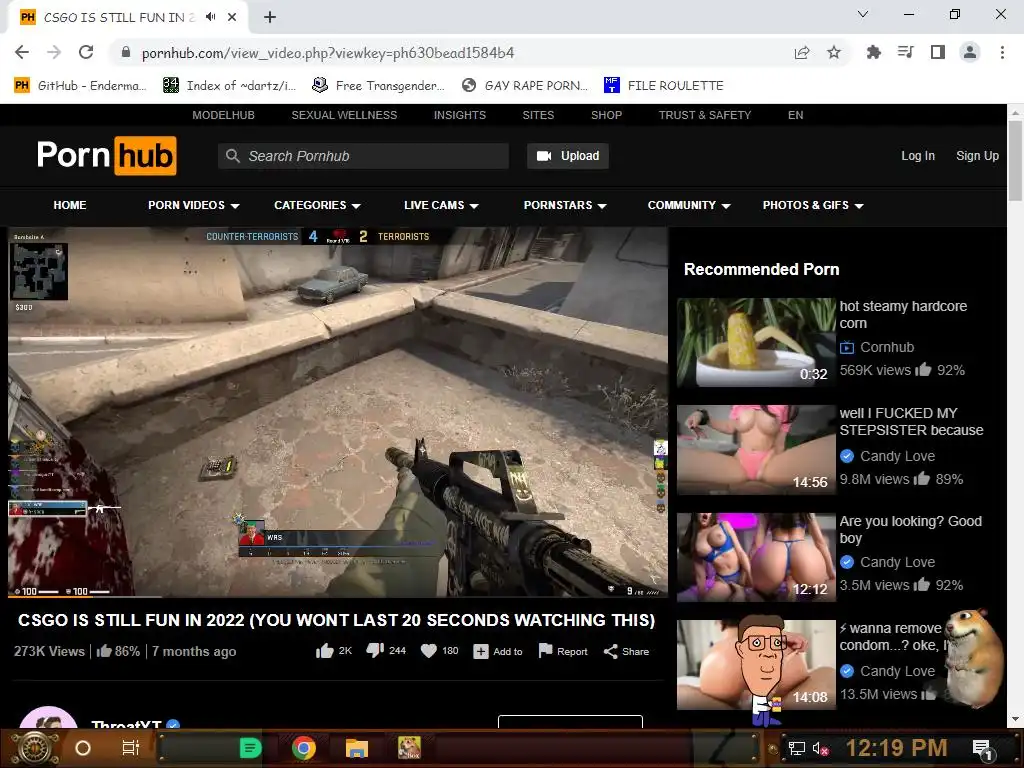Expand the VIDEOS nav dropdown
This screenshot has height=768, width=1024.
point(193,205)
